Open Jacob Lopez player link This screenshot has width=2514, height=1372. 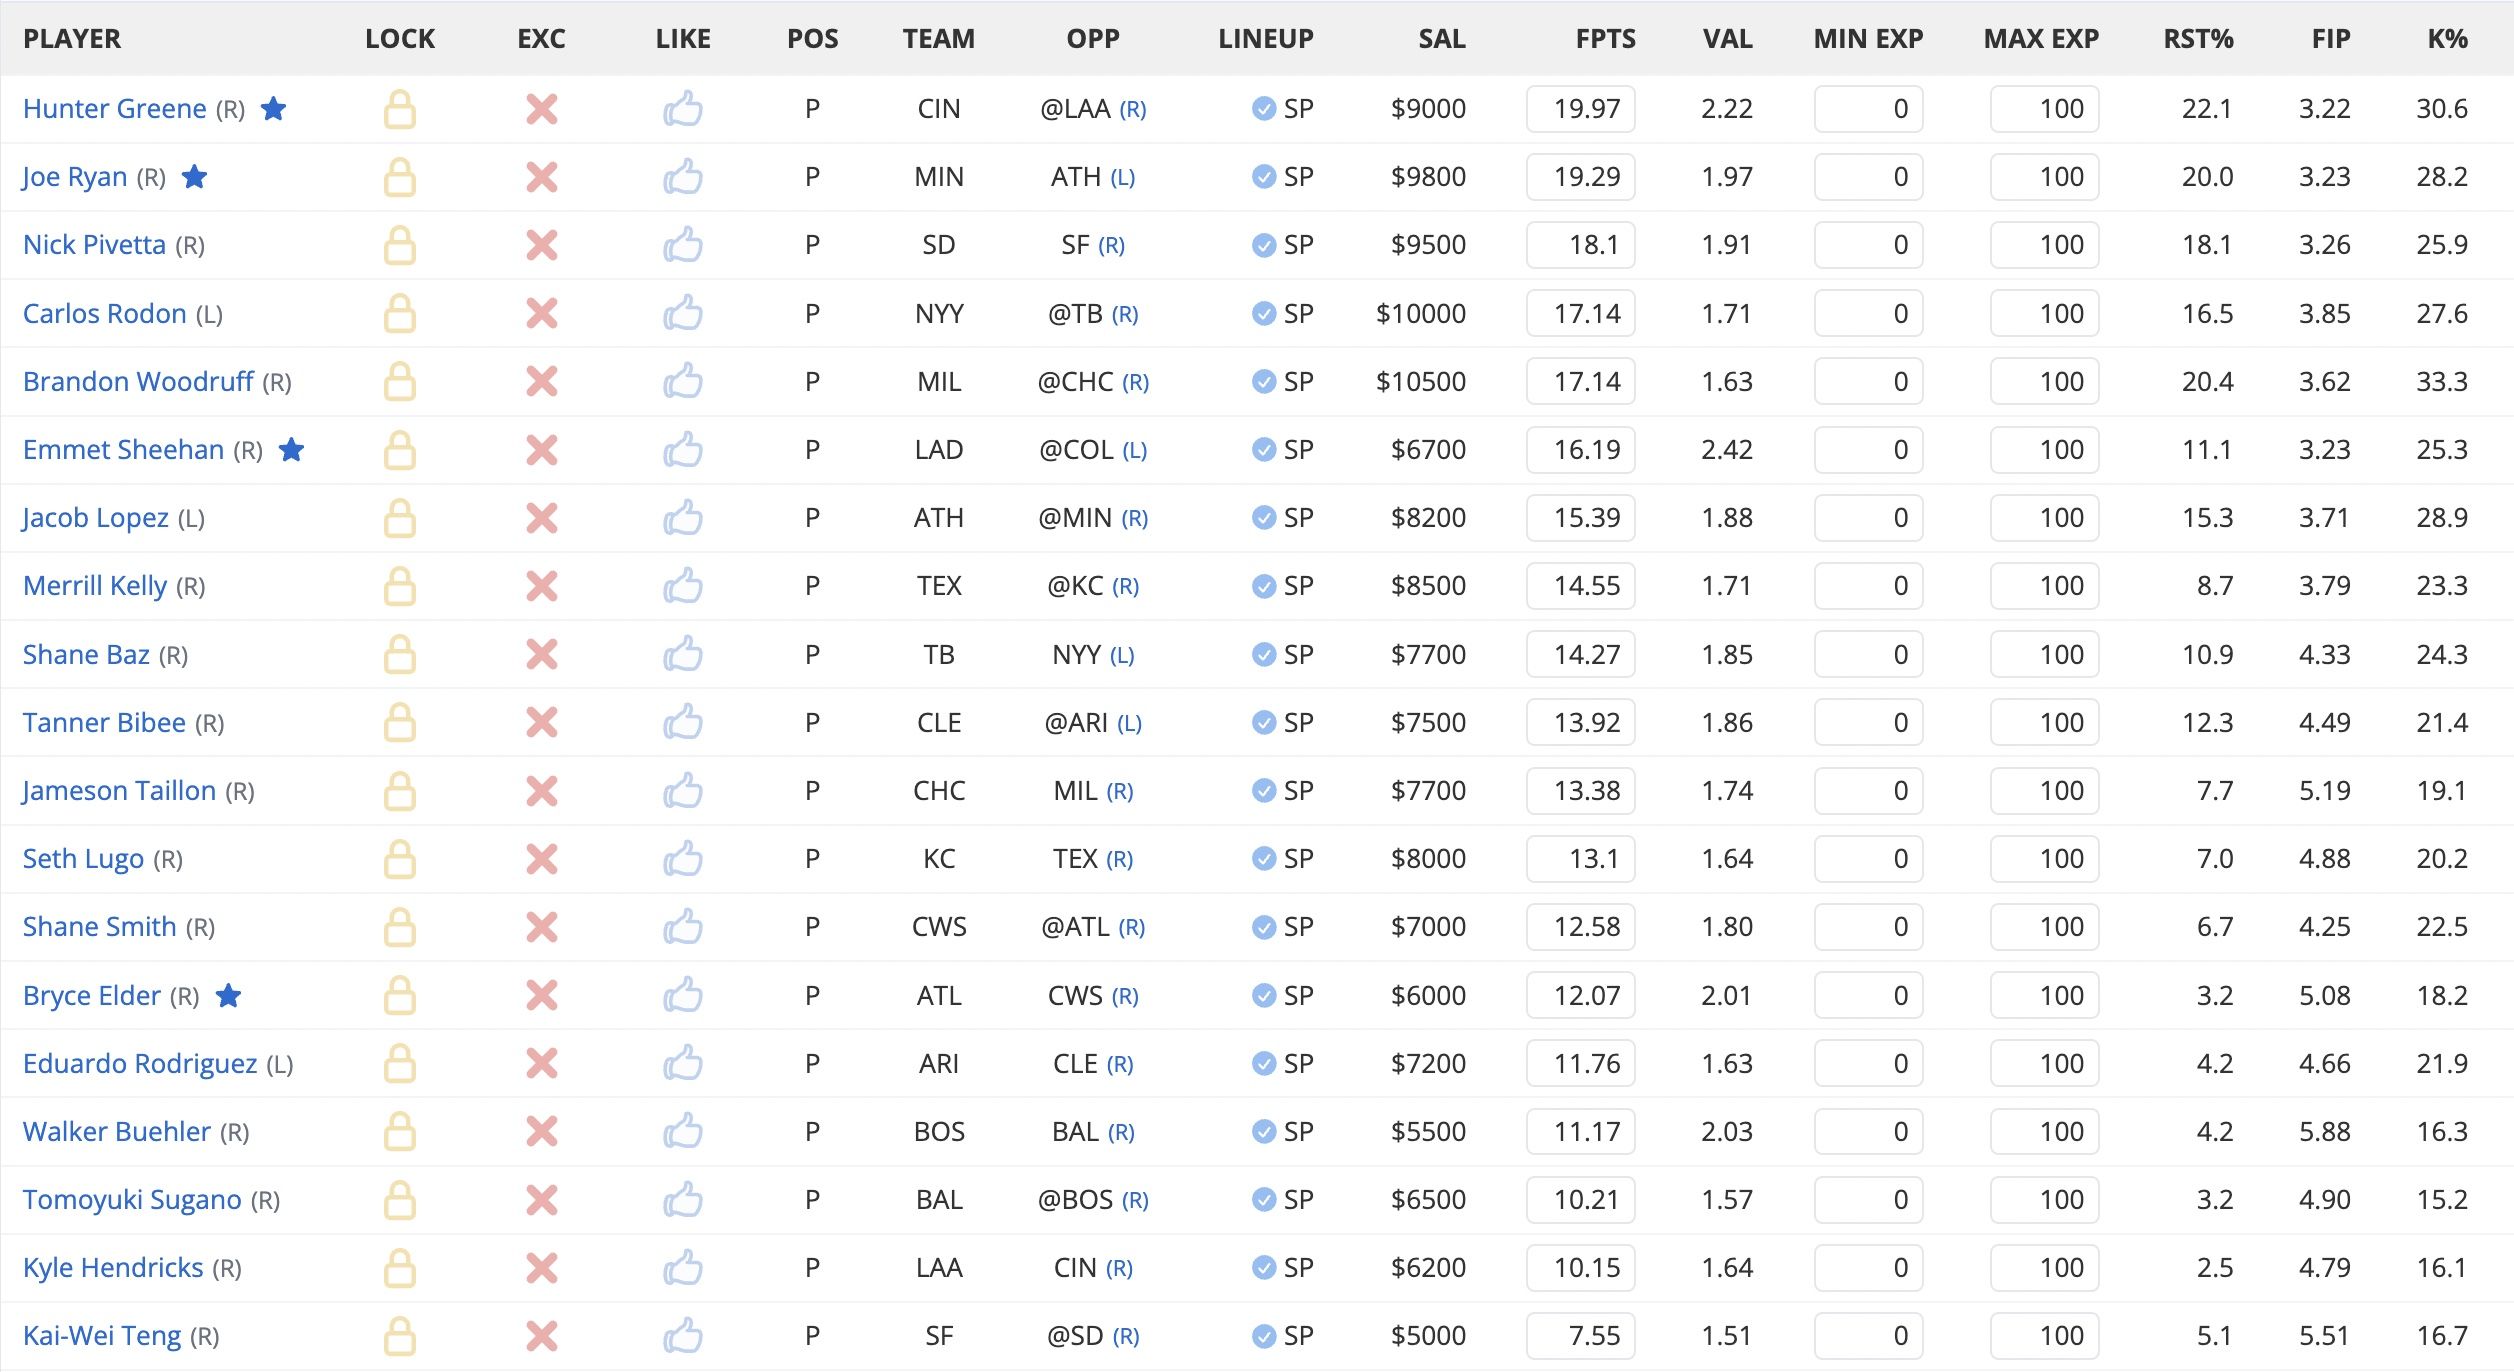[96, 518]
